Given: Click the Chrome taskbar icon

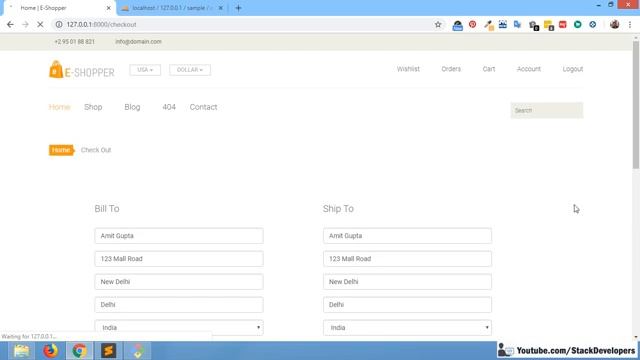Looking at the screenshot, I should (80, 351).
